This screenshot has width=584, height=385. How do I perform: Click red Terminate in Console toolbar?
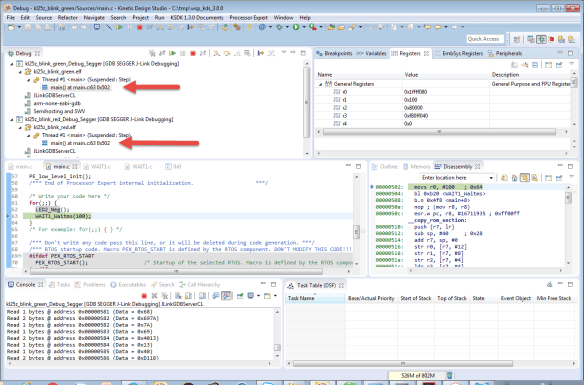coord(144,296)
